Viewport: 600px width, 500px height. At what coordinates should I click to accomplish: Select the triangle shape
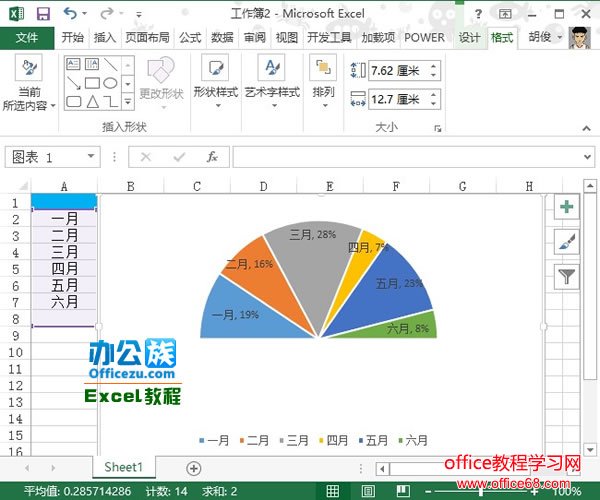pyautogui.click(x=92, y=101)
